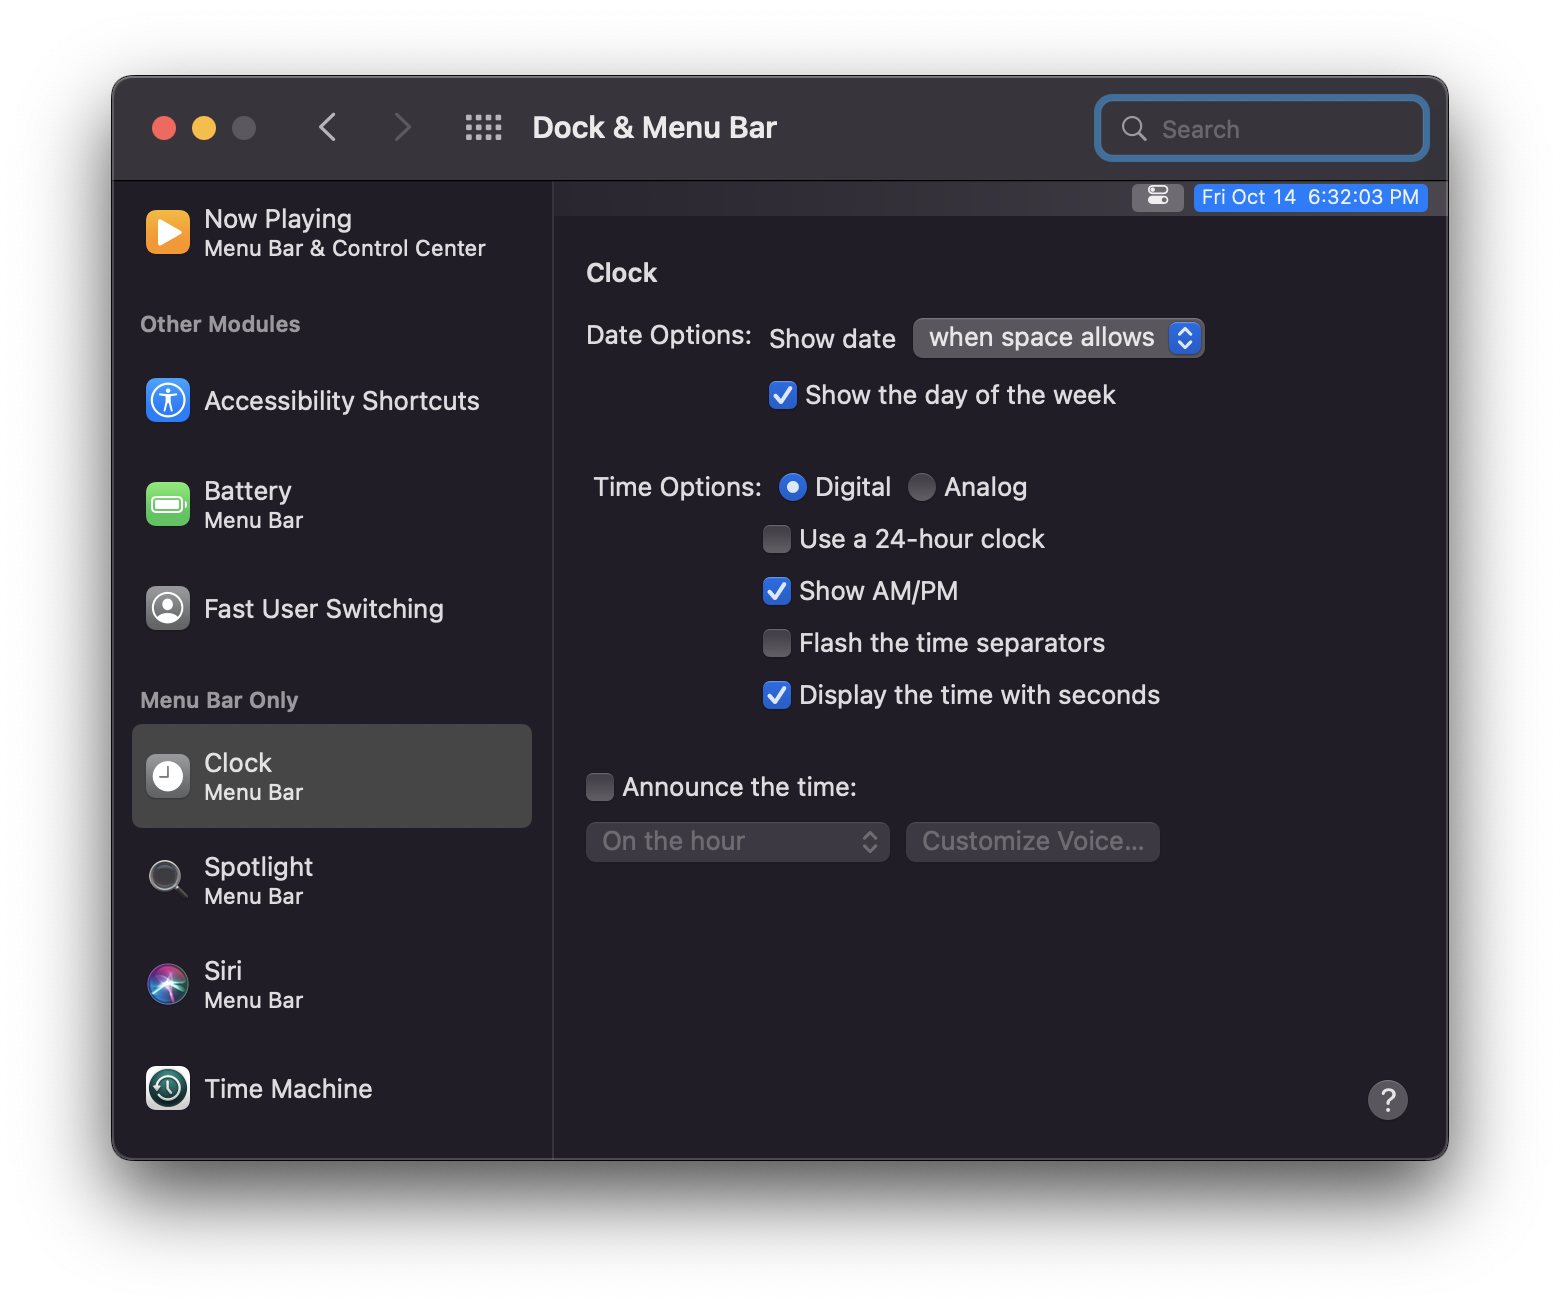Go back using the back arrow
The image size is (1560, 1308).
point(327,128)
